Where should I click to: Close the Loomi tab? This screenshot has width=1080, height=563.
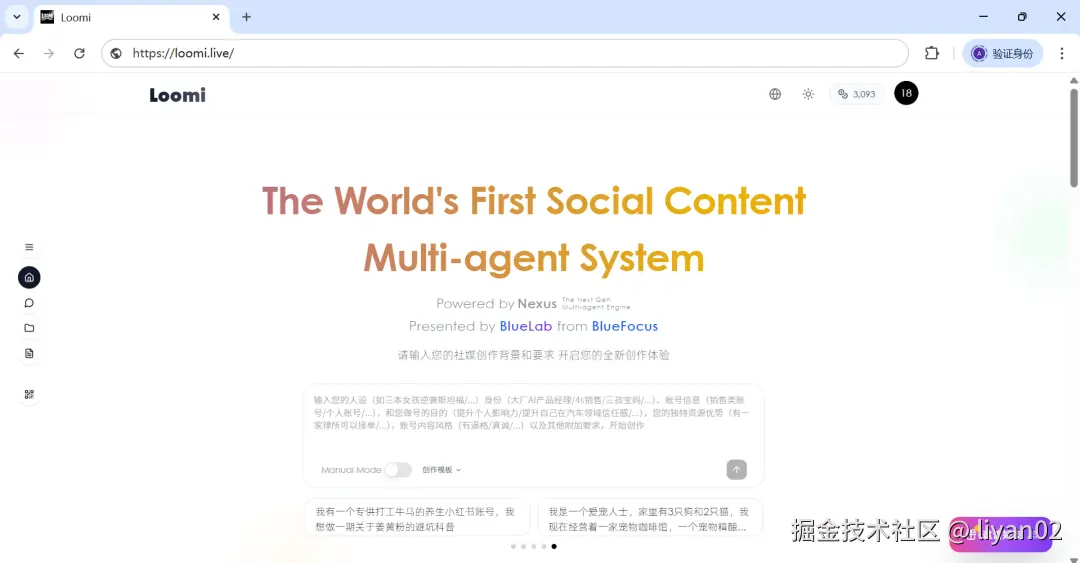(216, 17)
